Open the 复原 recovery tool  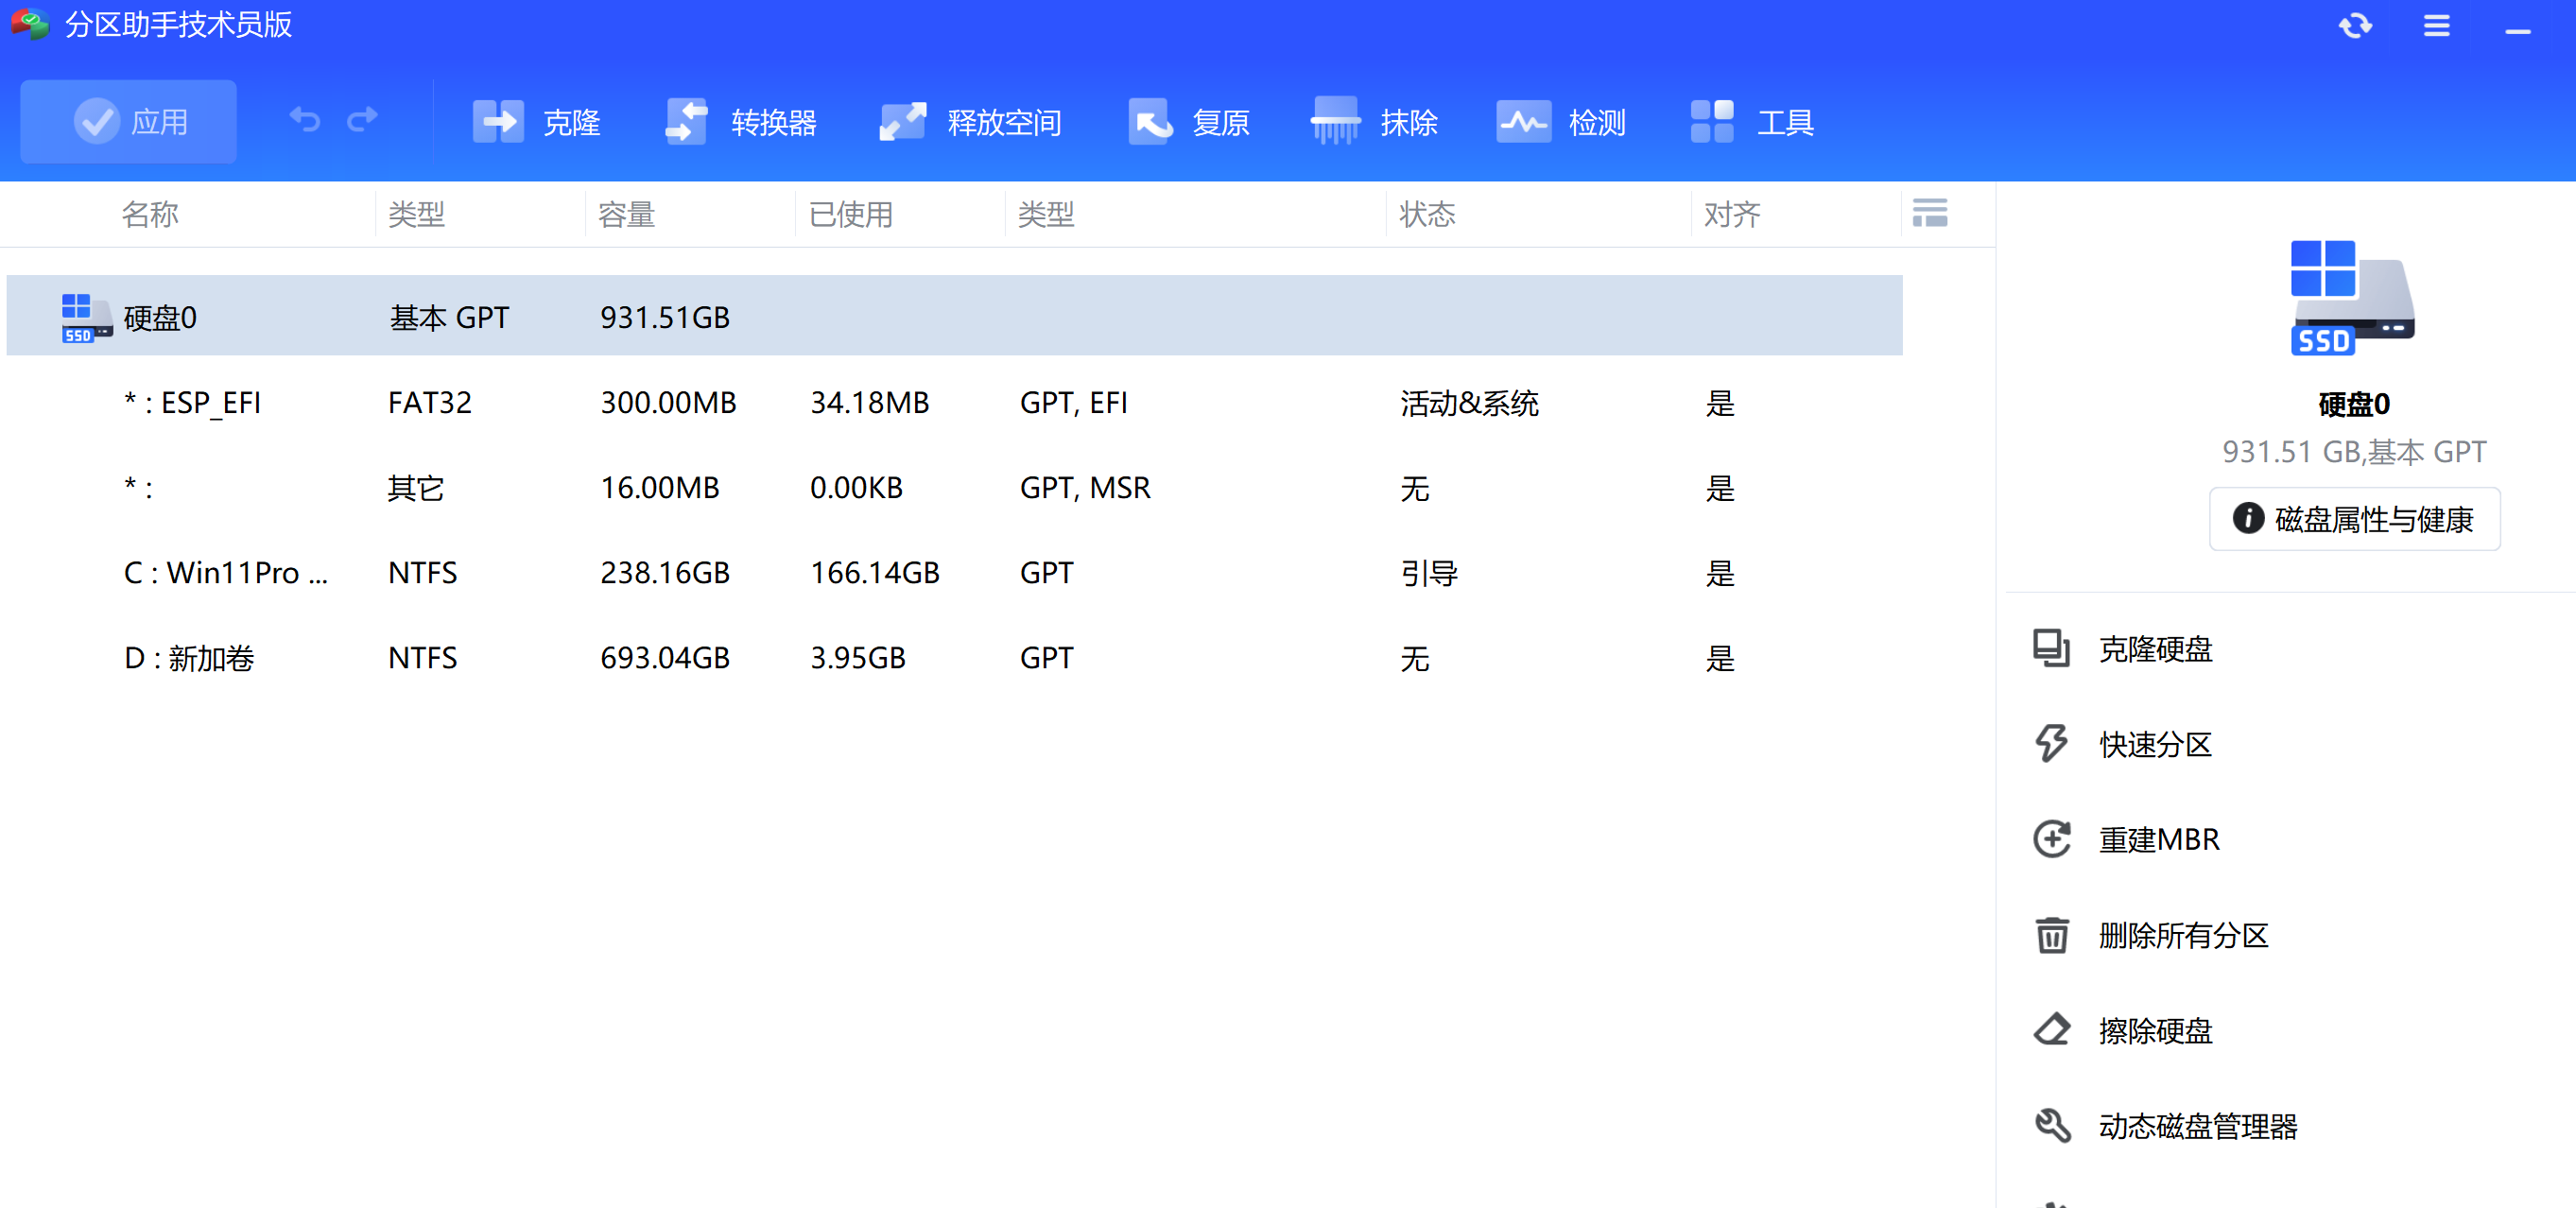pos(1189,122)
